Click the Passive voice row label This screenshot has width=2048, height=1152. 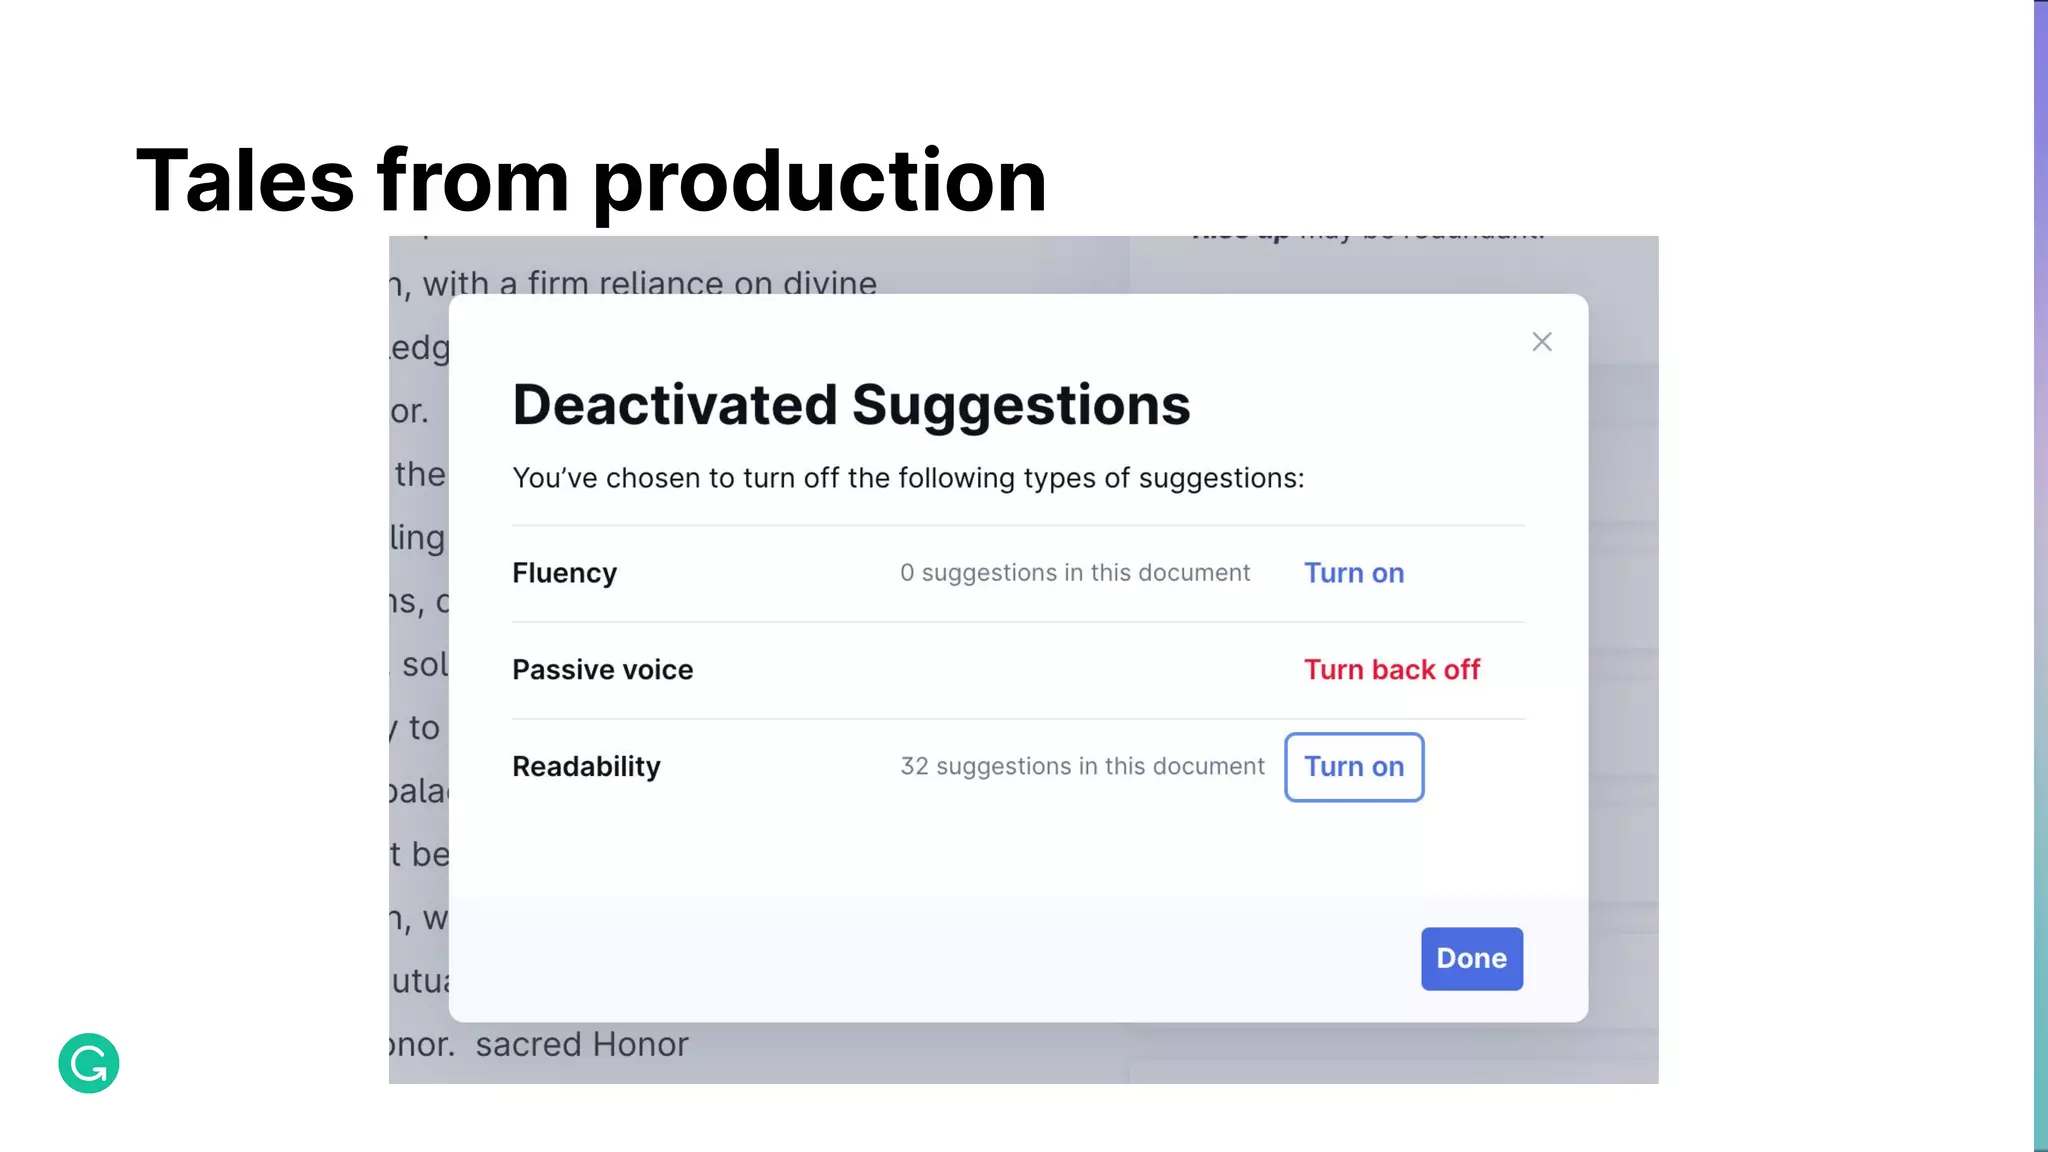click(x=602, y=670)
